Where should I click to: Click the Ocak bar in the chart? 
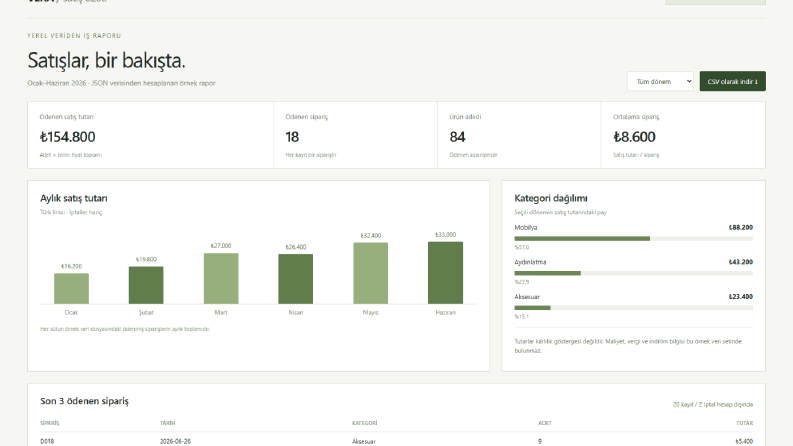[71, 289]
